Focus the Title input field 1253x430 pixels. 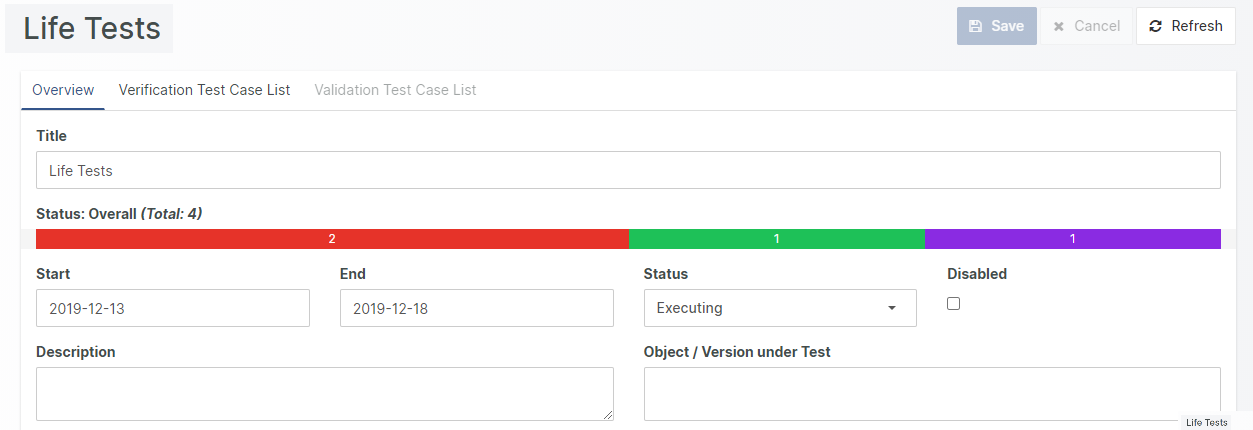click(628, 171)
